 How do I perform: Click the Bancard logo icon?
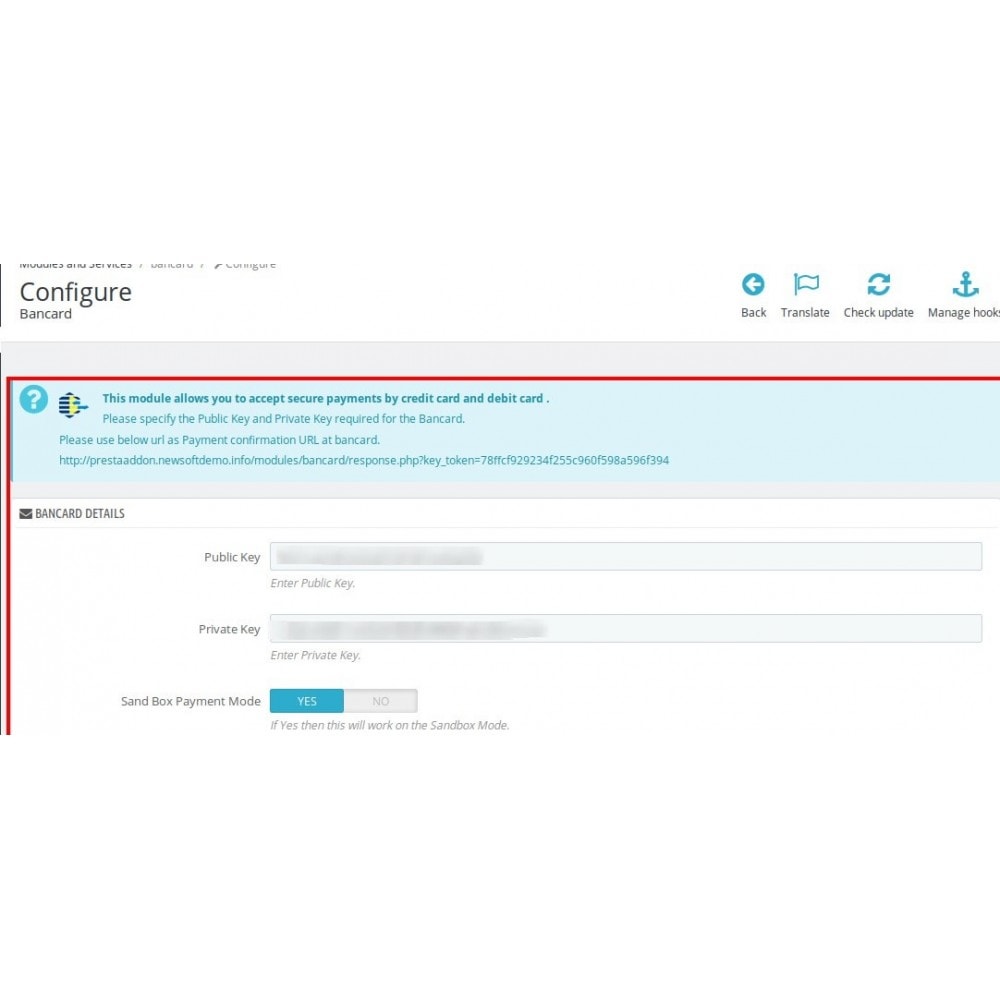coord(73,405)
